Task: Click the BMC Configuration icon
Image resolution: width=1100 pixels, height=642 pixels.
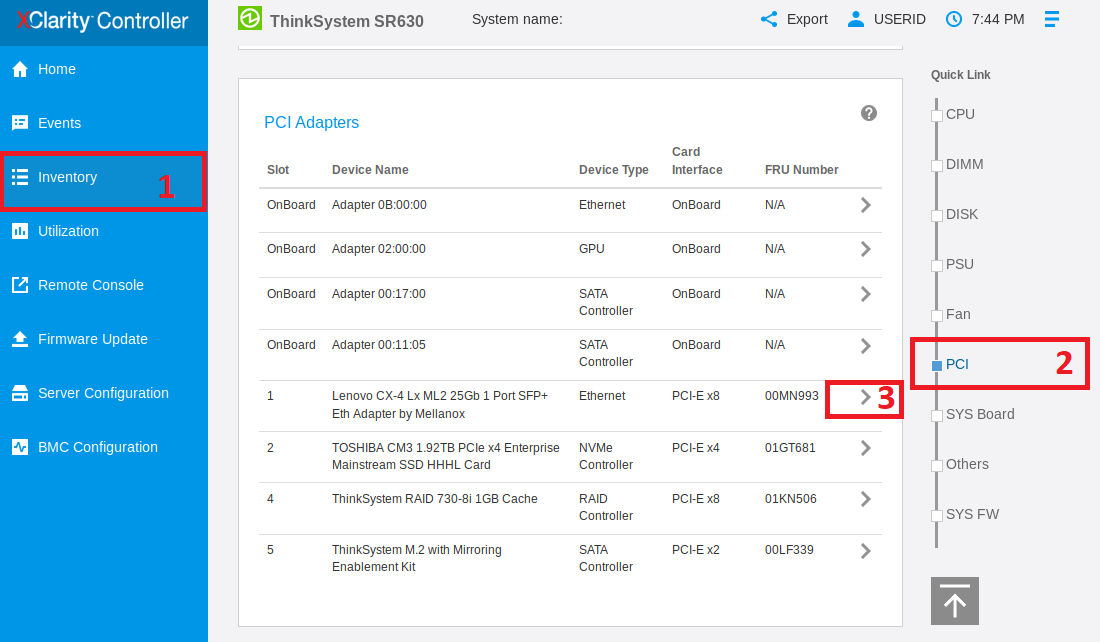Action: pos(20,447)
